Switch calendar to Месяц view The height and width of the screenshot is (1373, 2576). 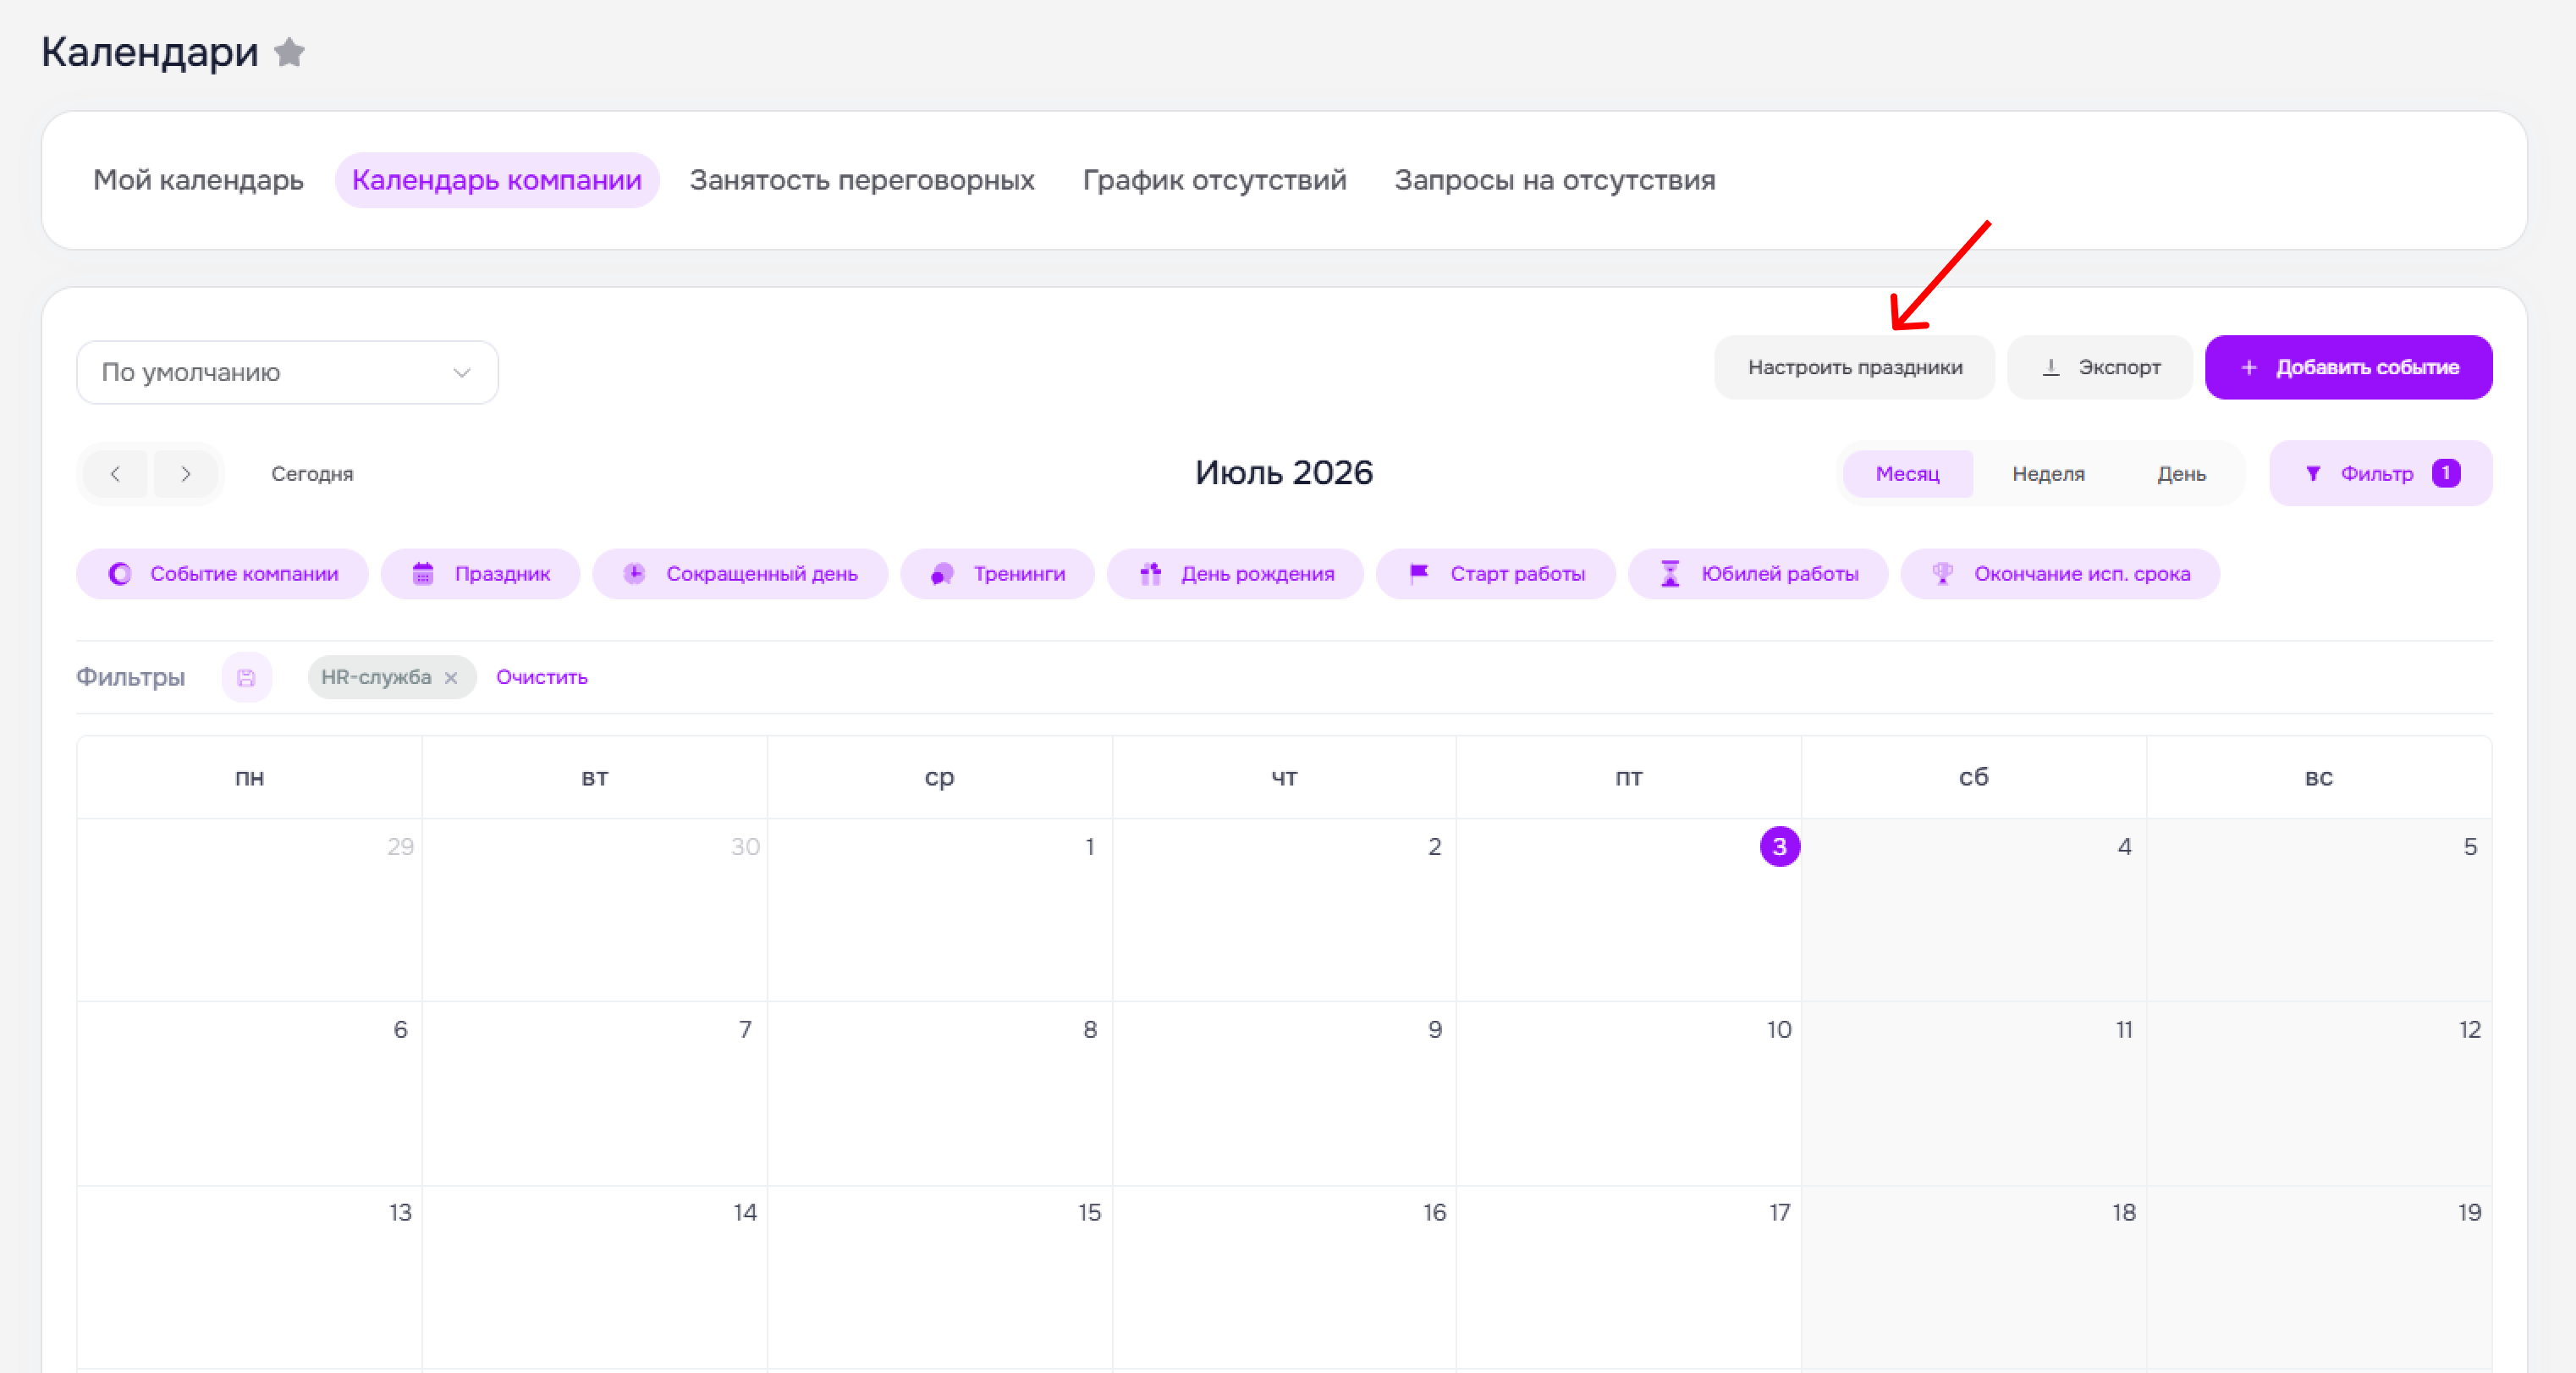[x=1908, y=474]
